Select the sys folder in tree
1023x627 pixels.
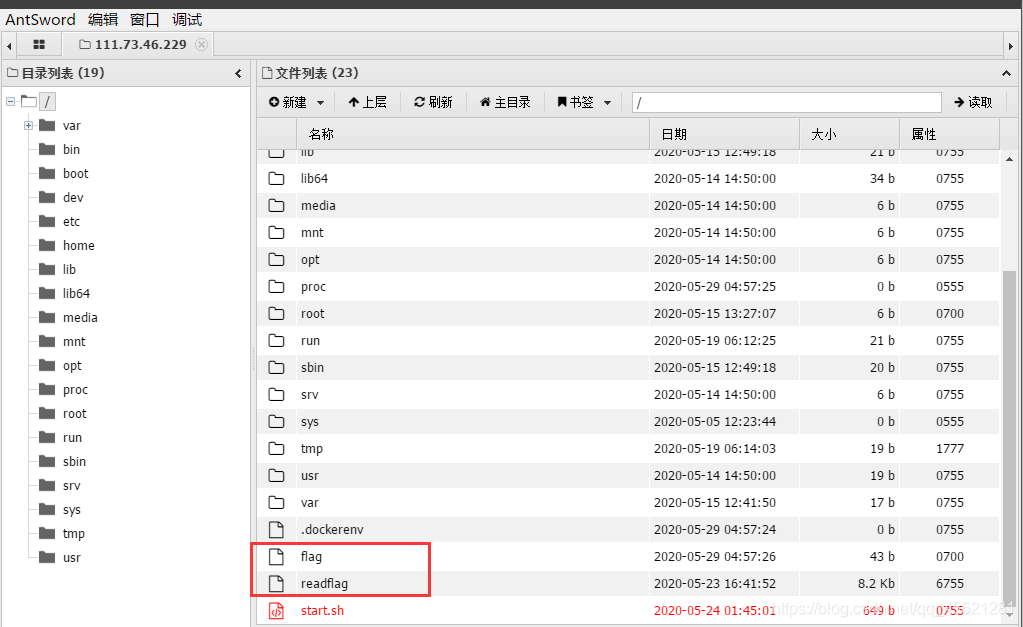click(71, 510)
